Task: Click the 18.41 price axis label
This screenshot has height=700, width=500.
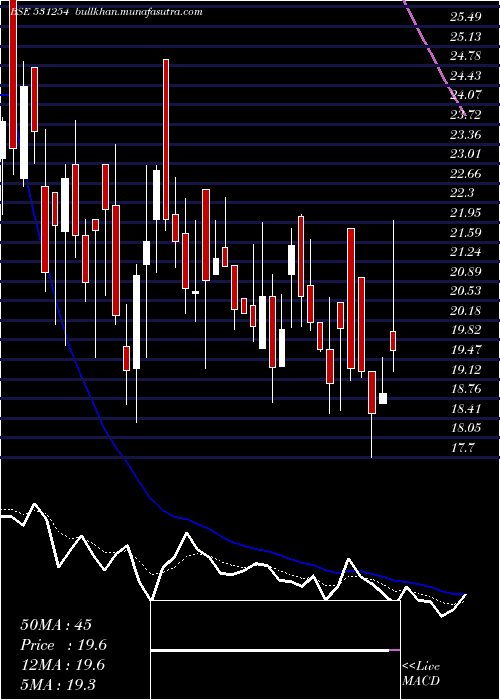Action: coord(466,409)
